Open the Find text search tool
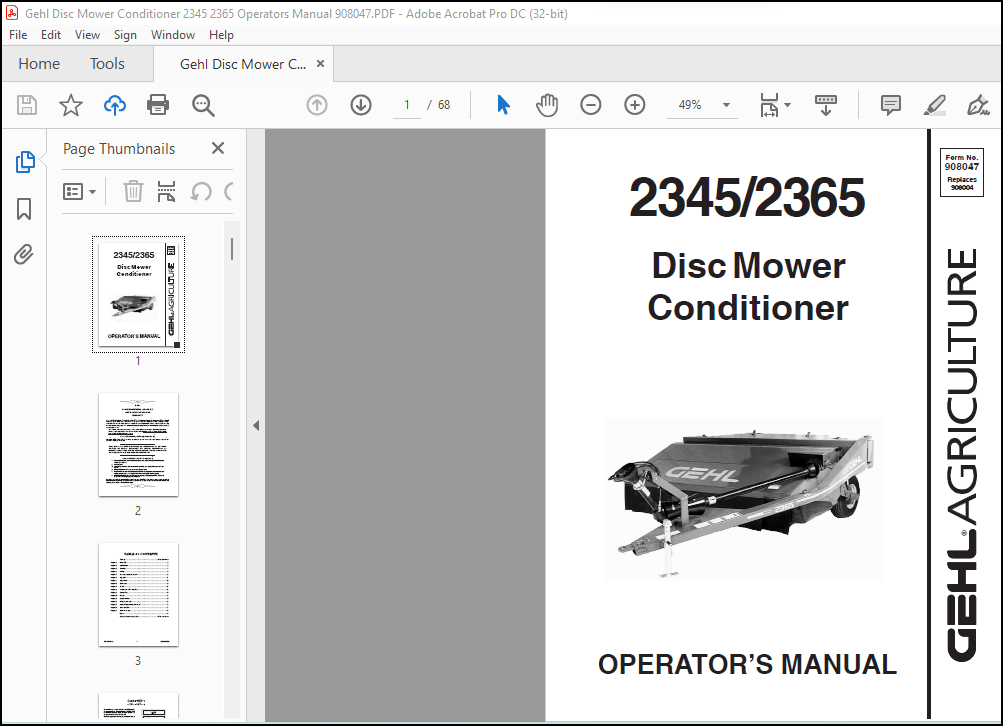1003x726 pixels. 203,105
